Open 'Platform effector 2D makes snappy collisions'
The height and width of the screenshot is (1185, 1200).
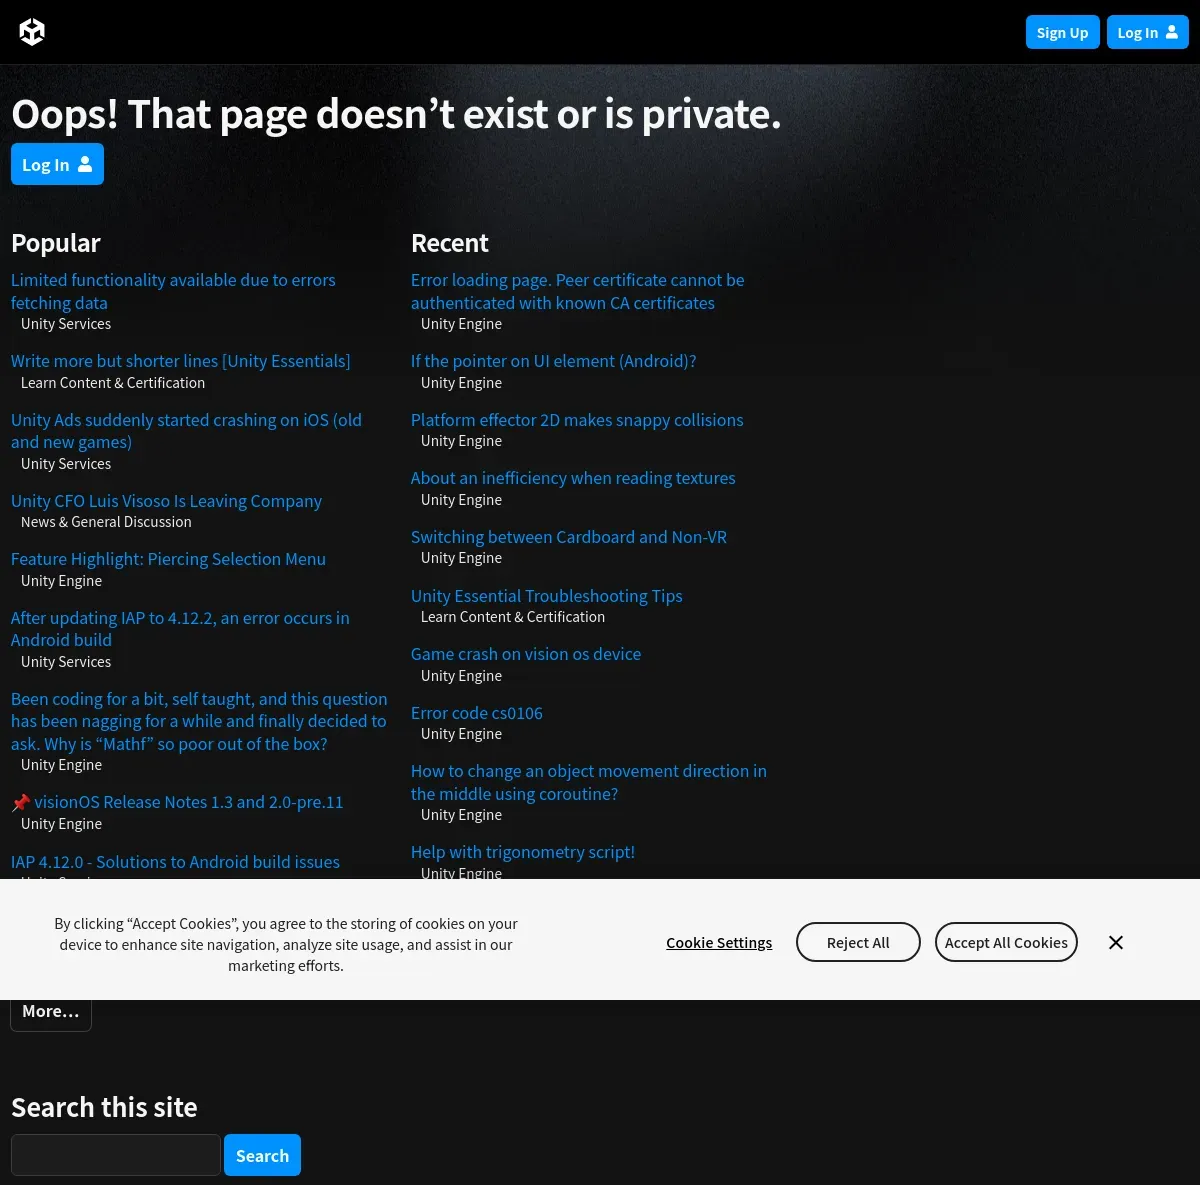click(577, 420)
